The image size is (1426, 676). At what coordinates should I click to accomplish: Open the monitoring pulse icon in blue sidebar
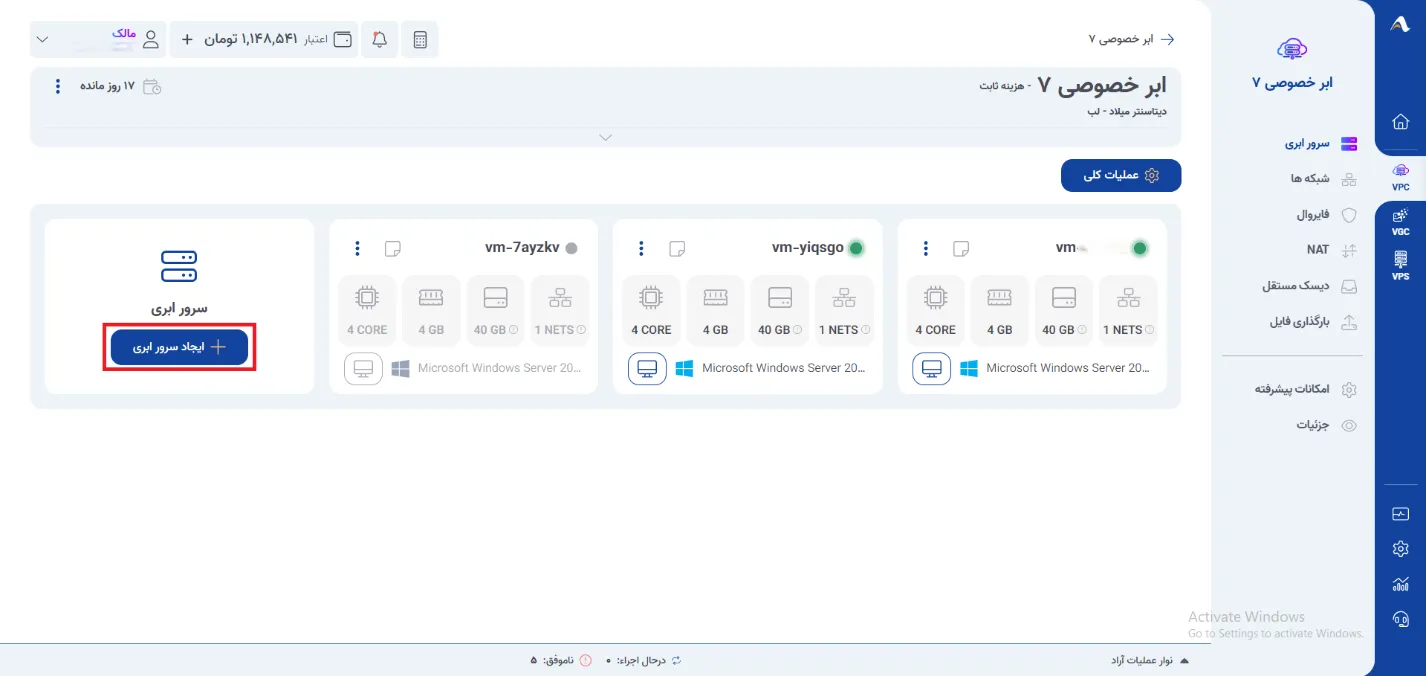click(x=1400, y=514)
